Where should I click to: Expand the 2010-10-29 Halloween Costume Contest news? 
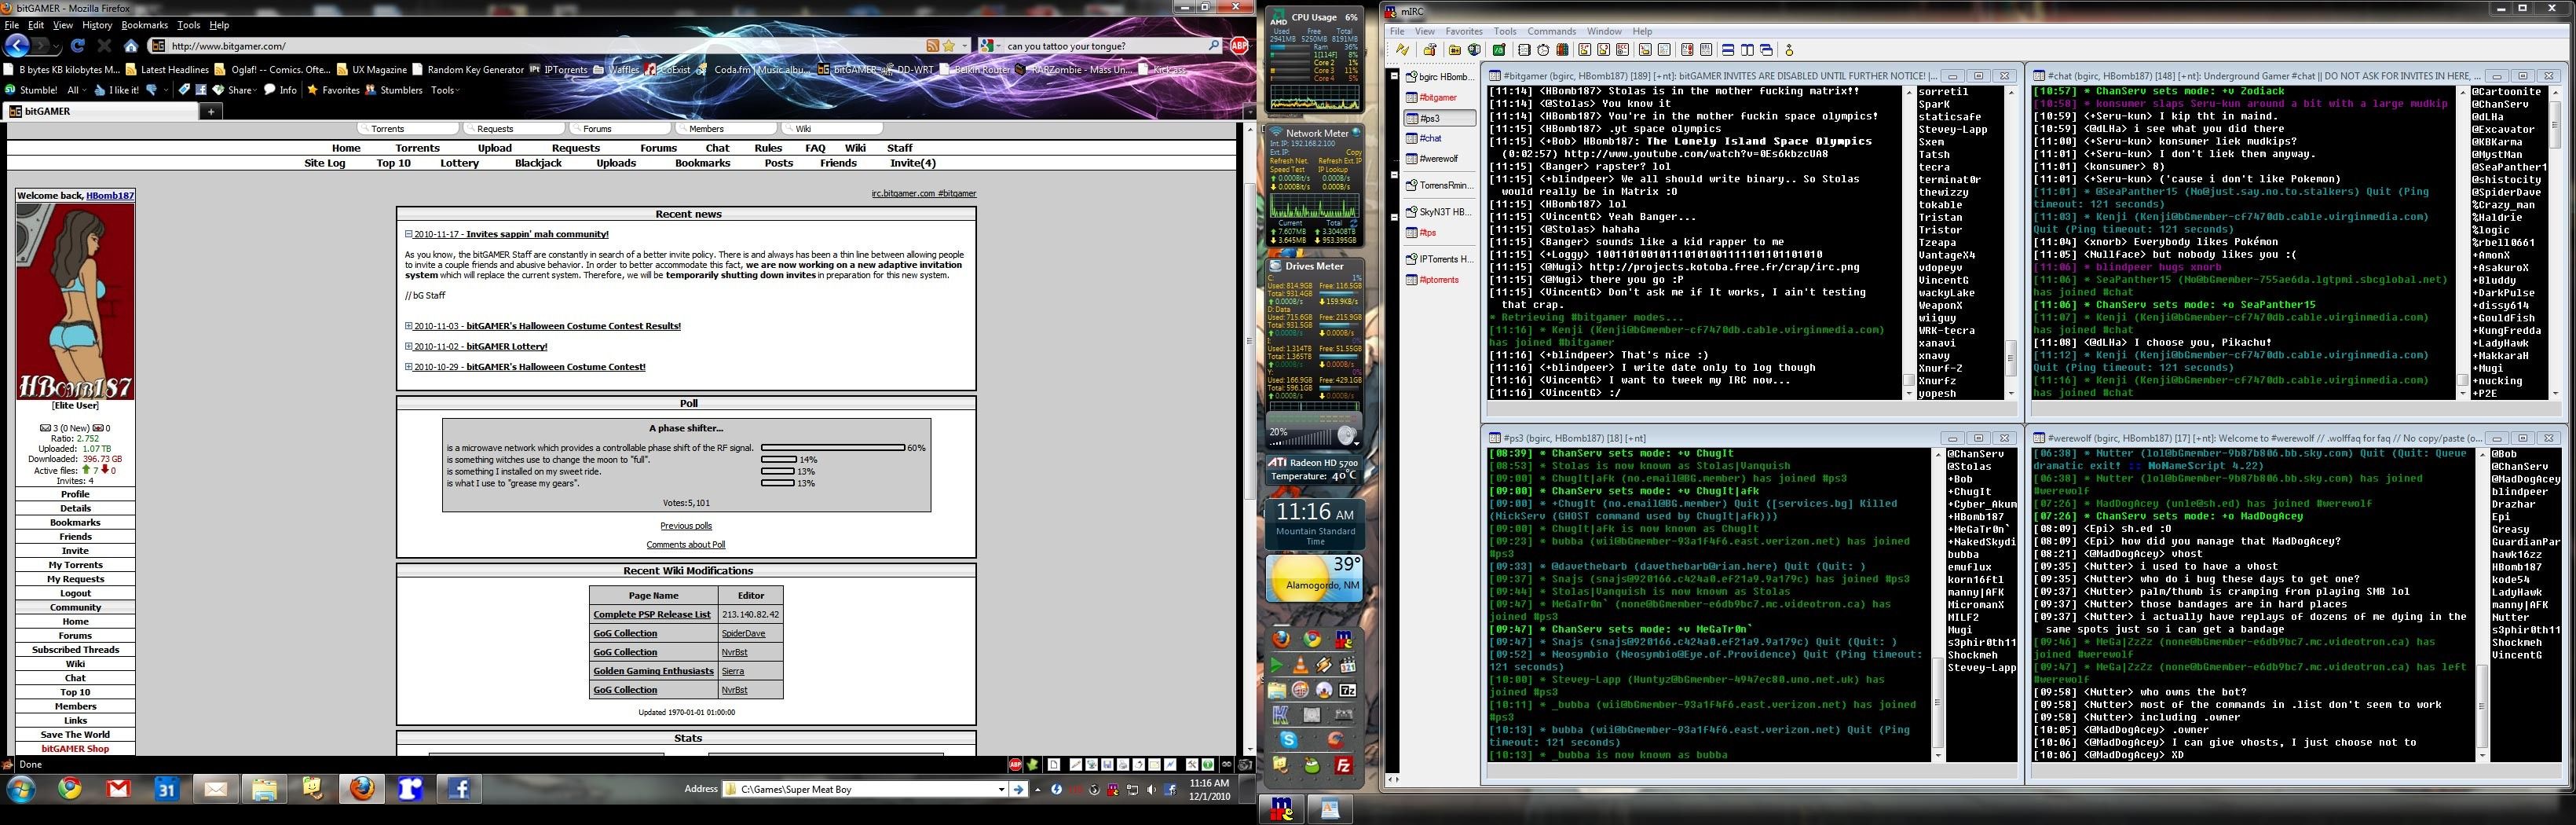tap(409, 367)
